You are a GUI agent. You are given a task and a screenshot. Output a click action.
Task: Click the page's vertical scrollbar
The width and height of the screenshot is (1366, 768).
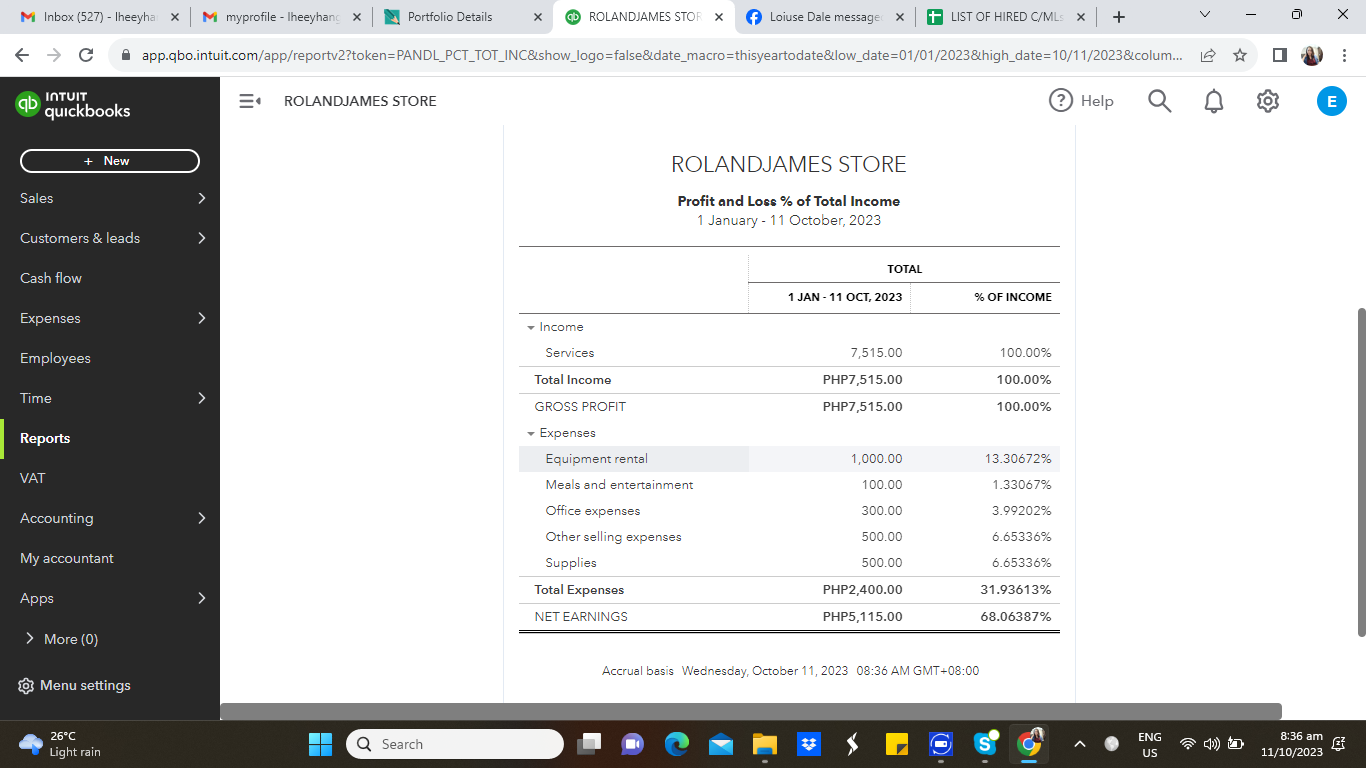[1360, 472]
